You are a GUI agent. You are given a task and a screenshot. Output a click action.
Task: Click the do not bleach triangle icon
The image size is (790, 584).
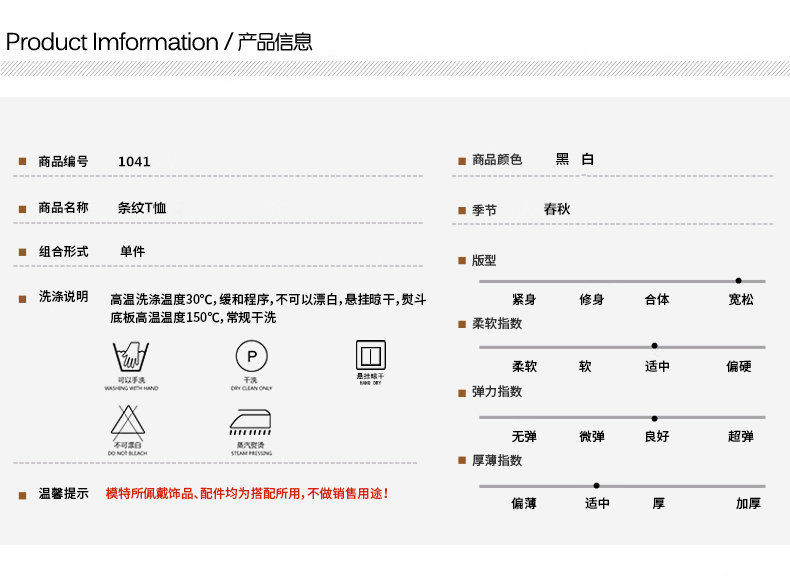(127, 422)
